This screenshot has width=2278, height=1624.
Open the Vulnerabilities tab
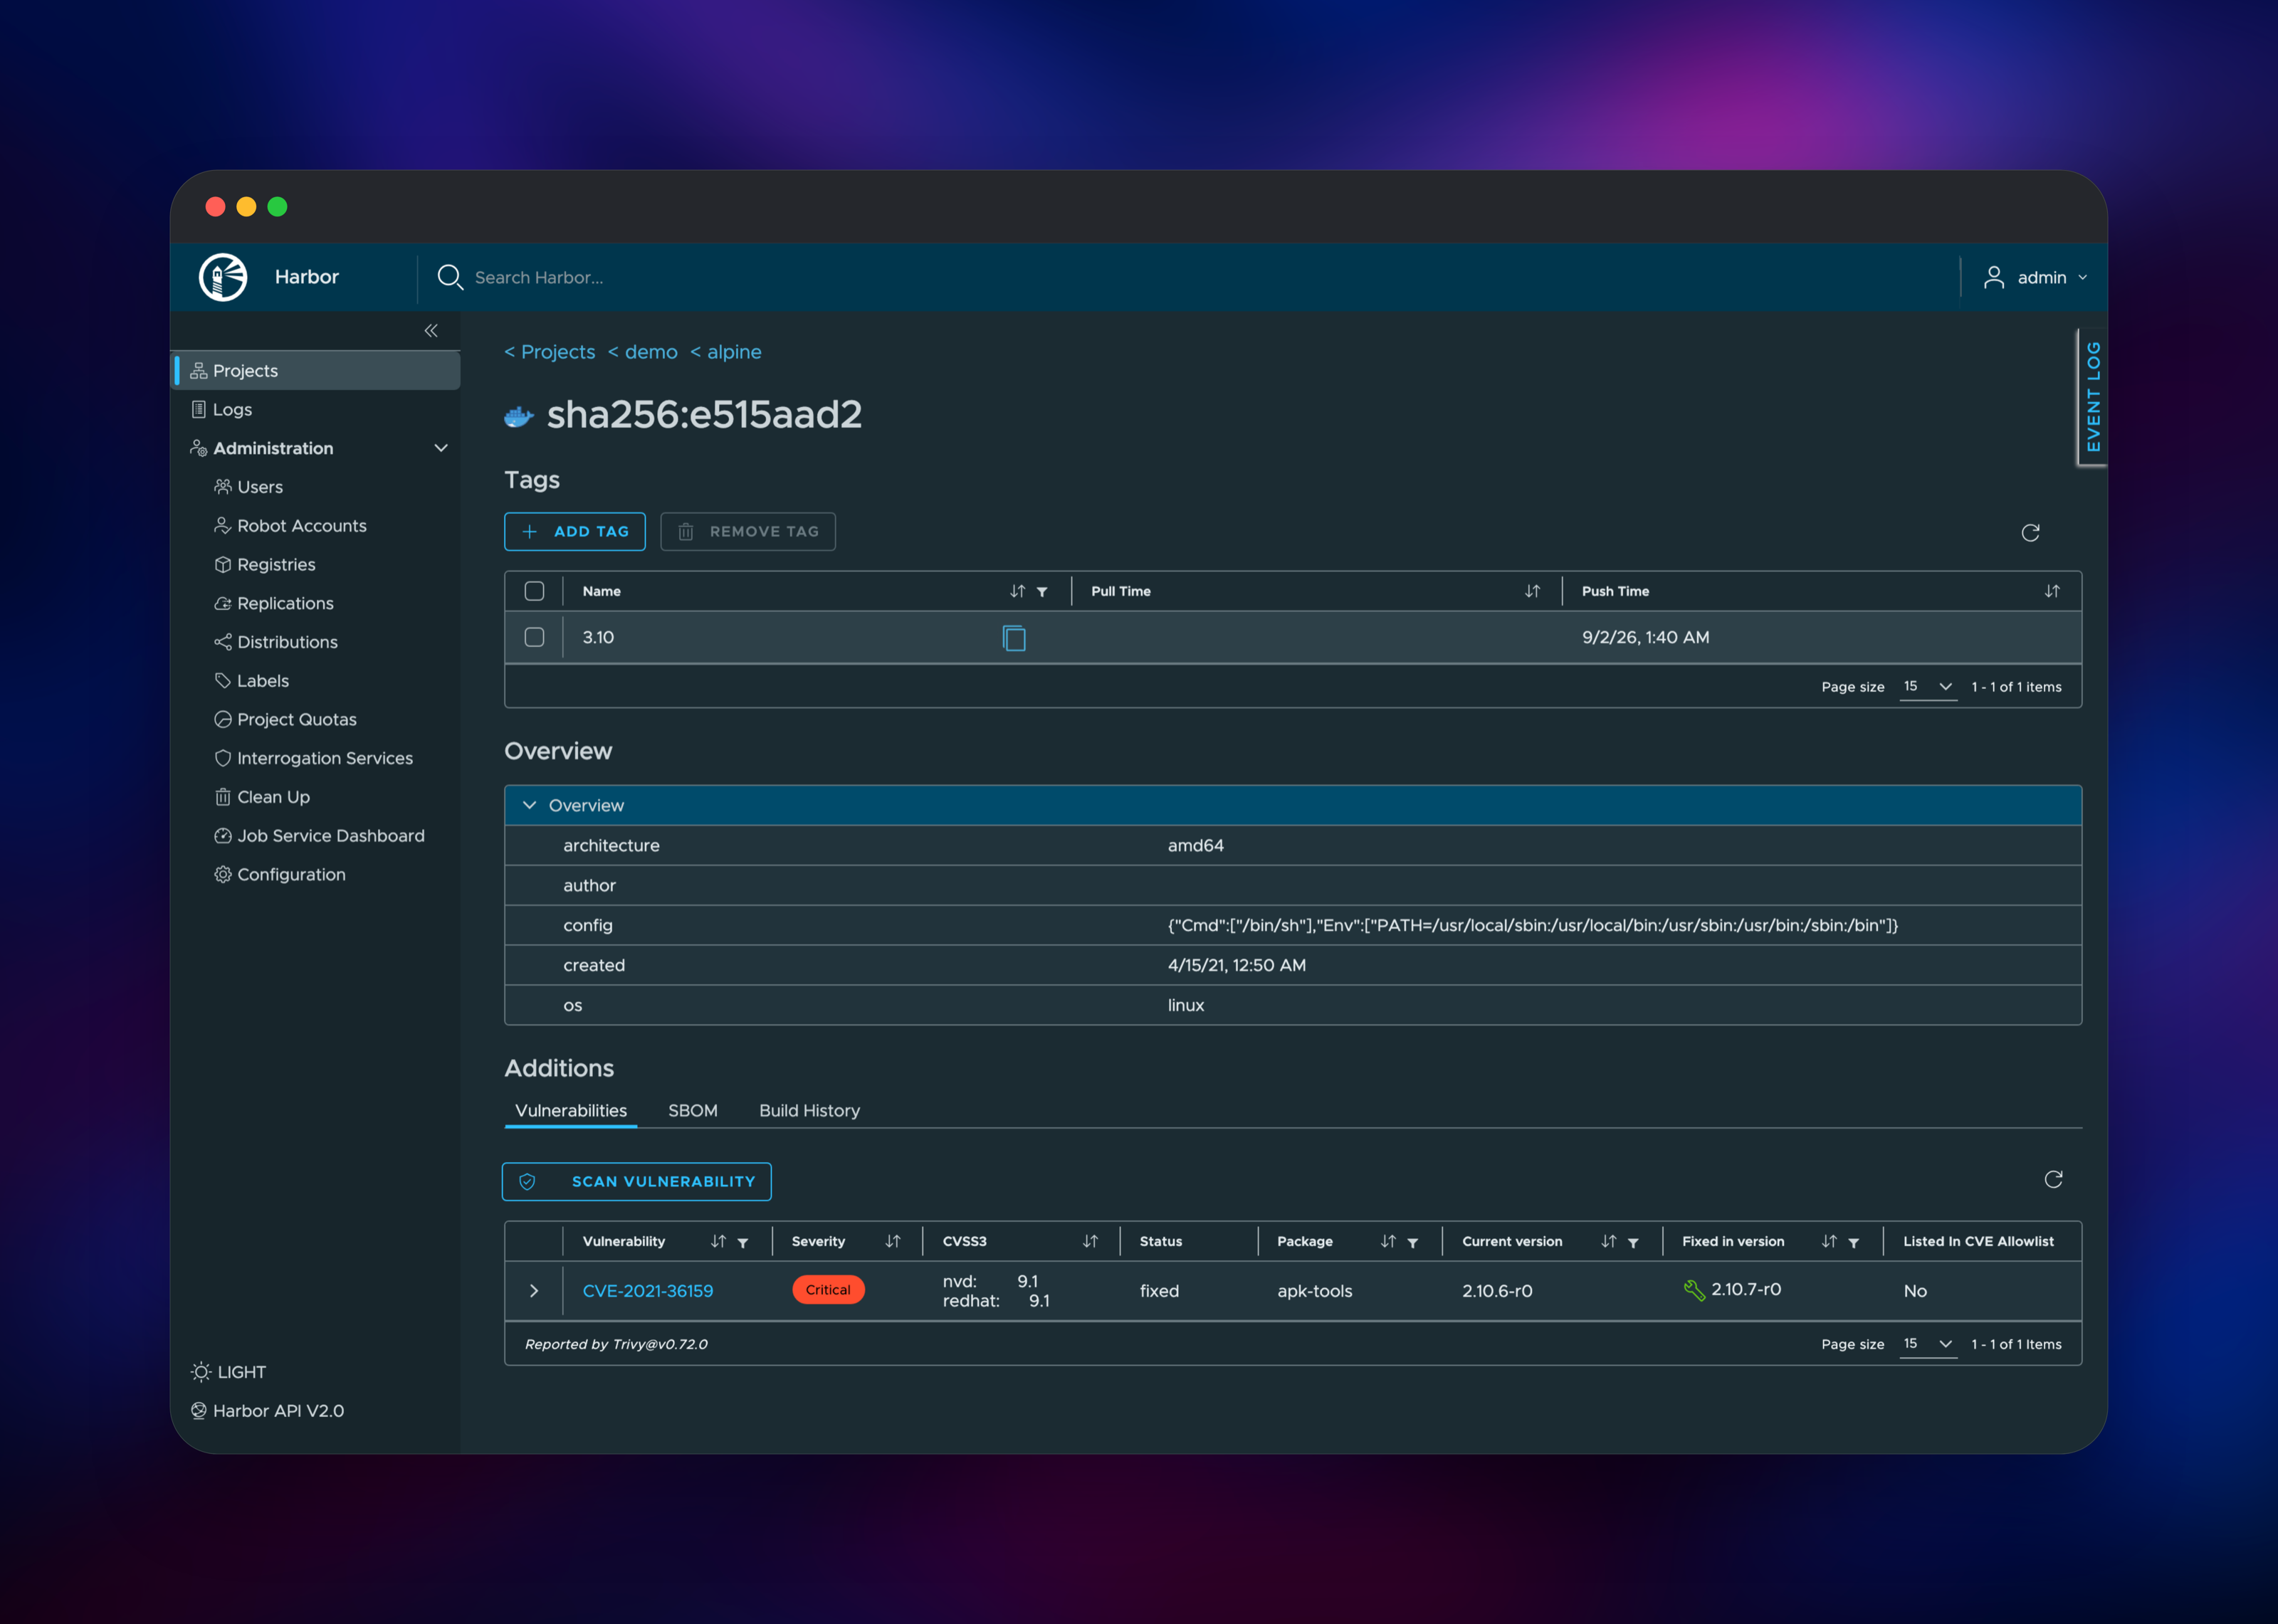point(571,1111)
